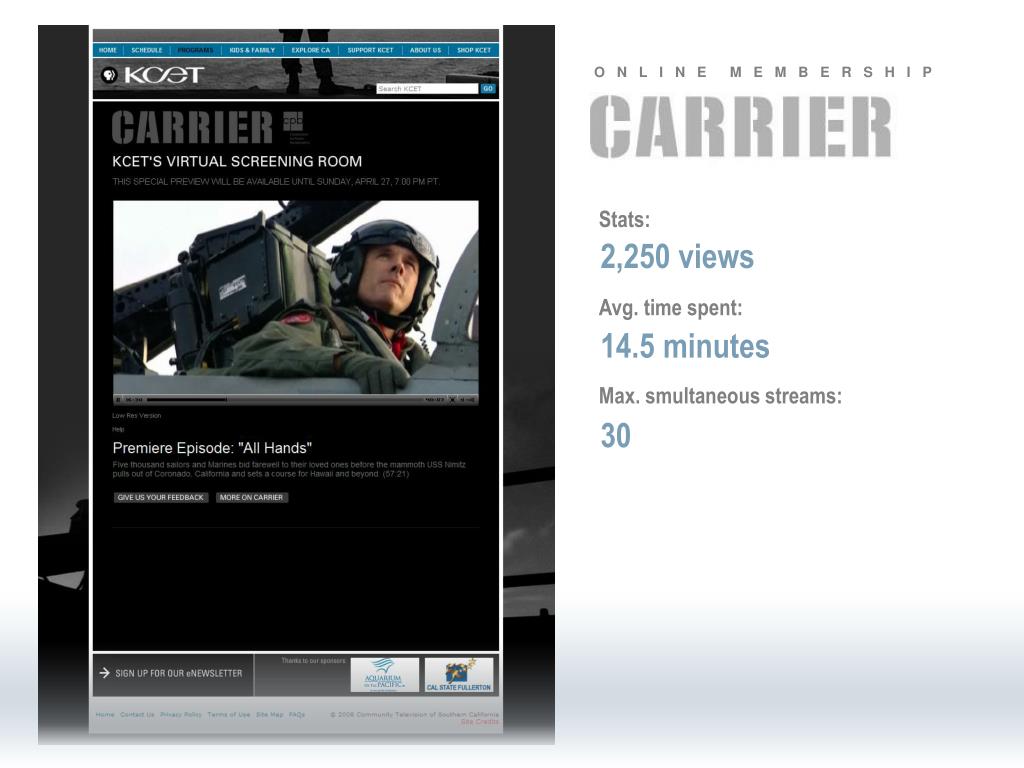Click footer Home link
Image resolution: width=1024 pixels, height=768 pixels.
(105, 714)
